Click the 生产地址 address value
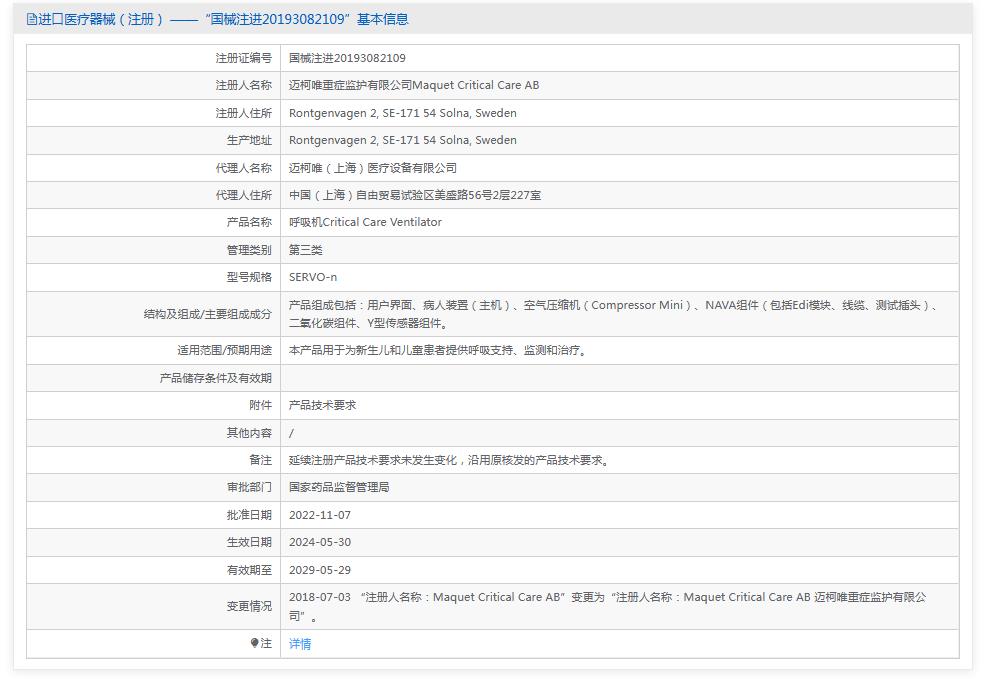 click(x=402, y=140)
